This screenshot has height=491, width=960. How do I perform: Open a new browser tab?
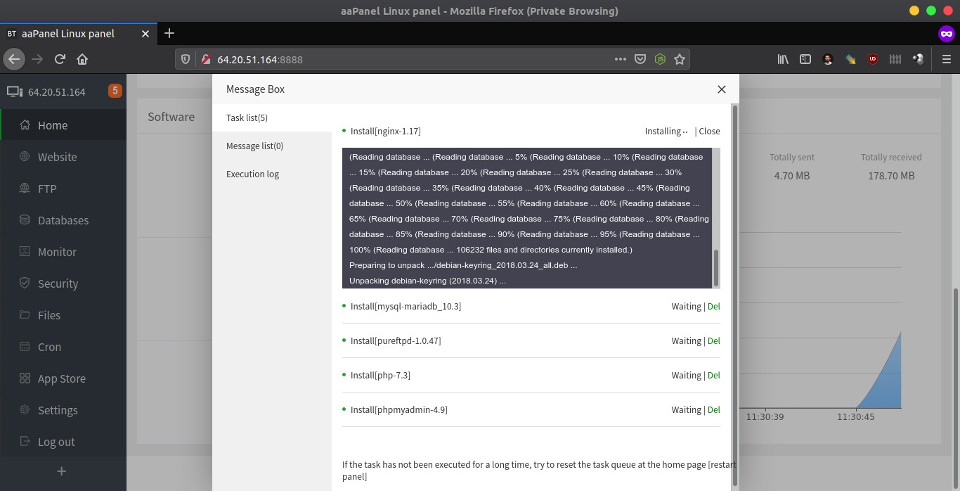(x=170, y=33)
